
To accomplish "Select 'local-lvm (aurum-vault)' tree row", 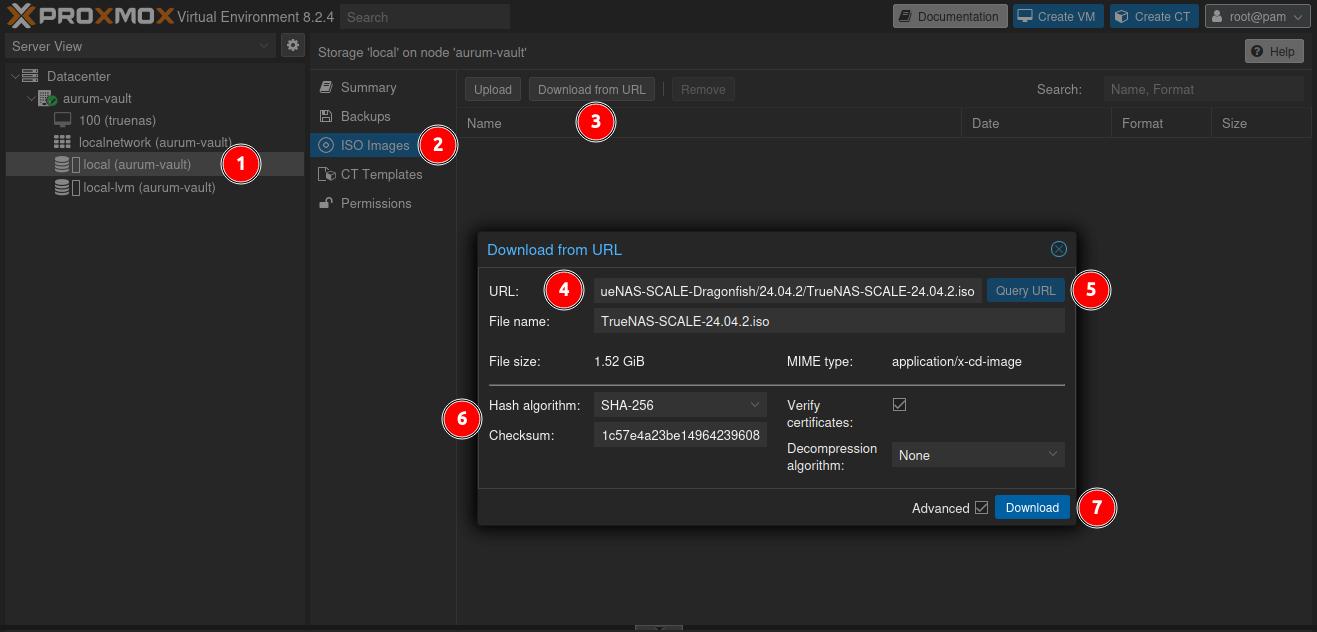I will click(x=155, y=187).
